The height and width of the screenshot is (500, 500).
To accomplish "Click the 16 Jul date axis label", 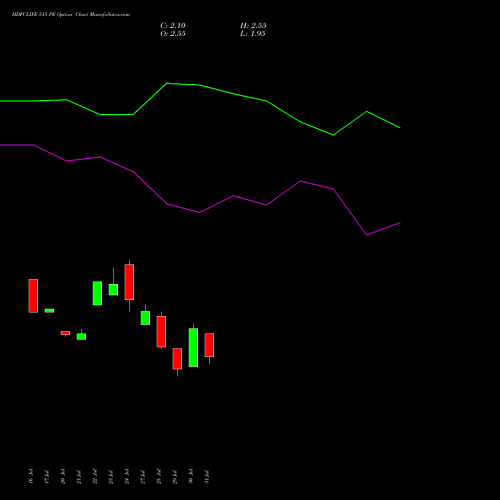I will tap(31, 476).
